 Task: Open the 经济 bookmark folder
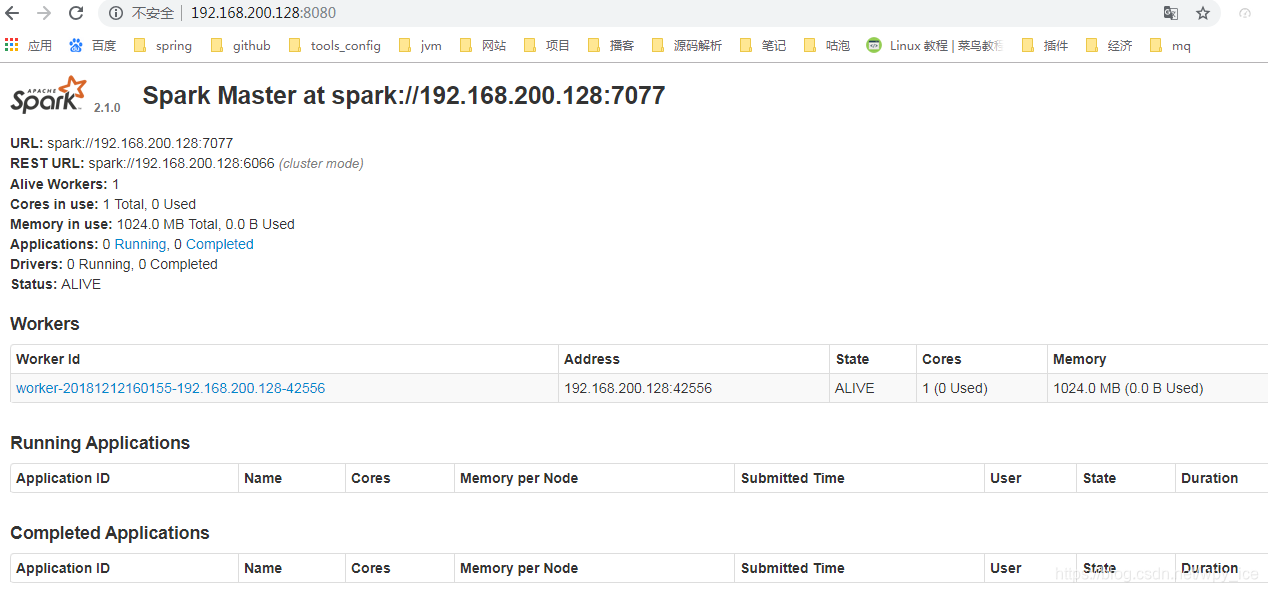click(x=1109, y=45)
